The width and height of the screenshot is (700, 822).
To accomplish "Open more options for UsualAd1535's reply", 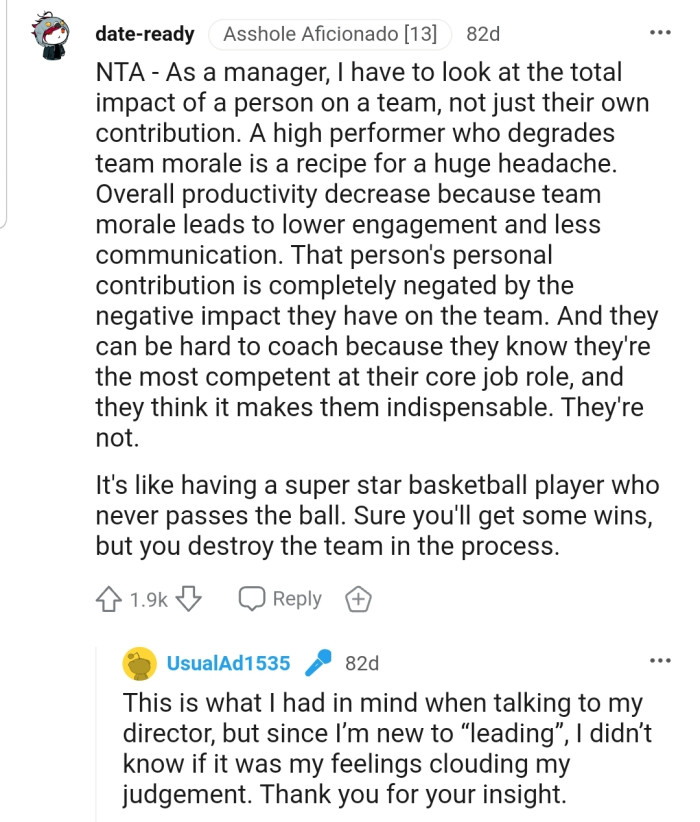I will [660, 661].
